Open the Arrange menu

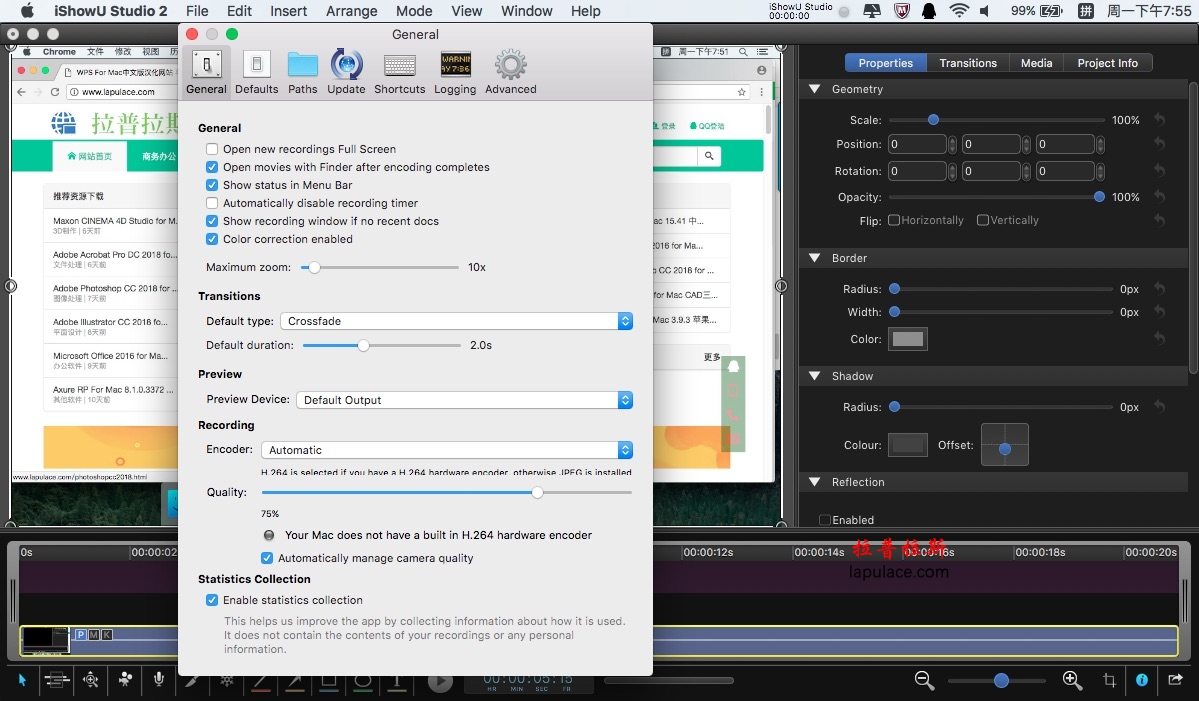tap(352, 11)
